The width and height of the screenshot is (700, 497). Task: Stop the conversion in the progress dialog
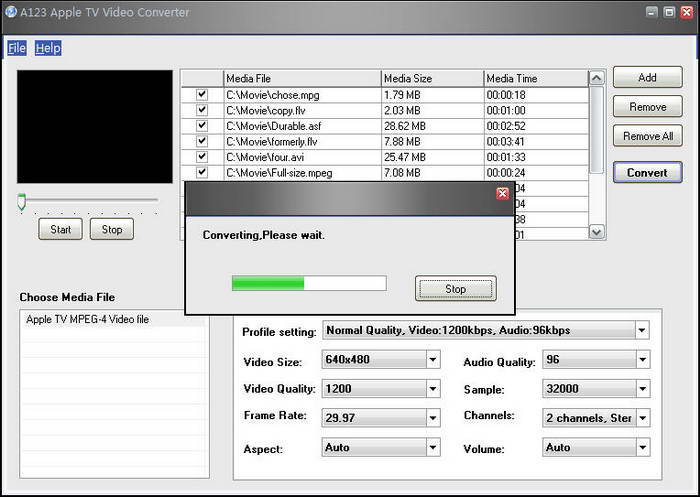(455, 289)
